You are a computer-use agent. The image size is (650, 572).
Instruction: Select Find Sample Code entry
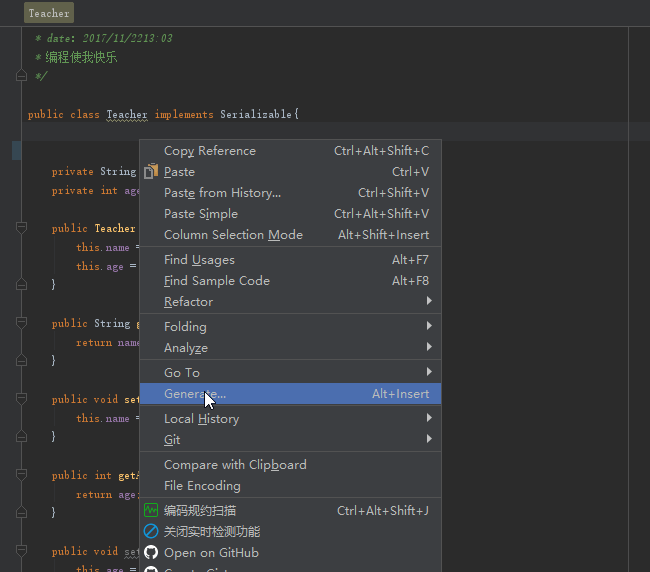coord(290,281)
